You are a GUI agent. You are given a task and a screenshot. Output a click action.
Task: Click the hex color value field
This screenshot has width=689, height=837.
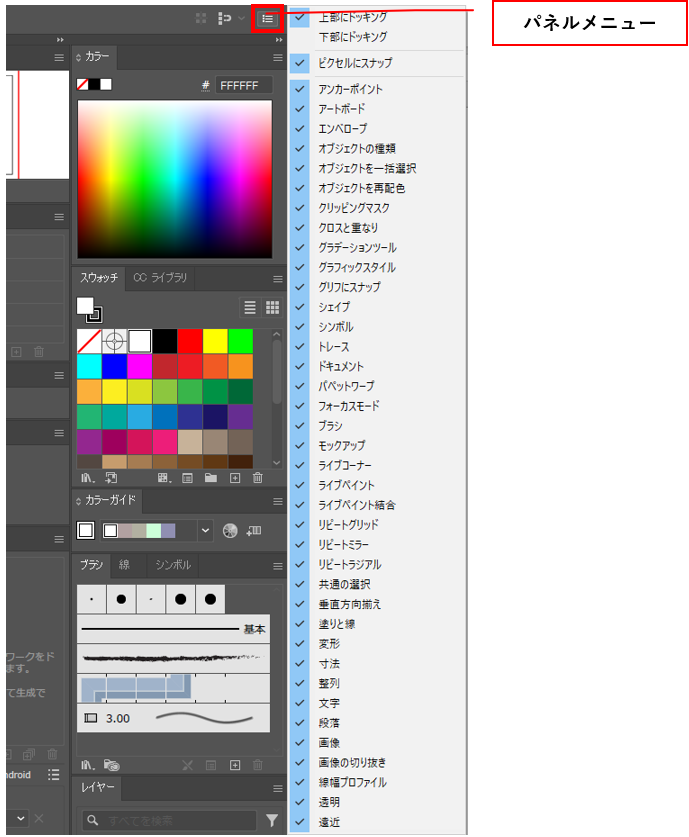click(x=244, y=86)
